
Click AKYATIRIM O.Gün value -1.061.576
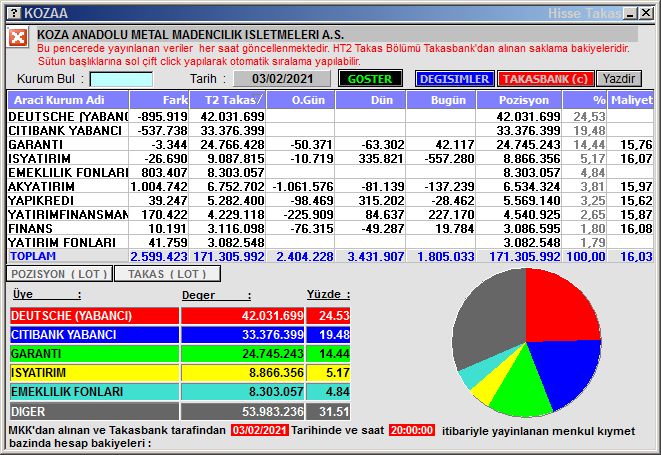[x=303, y=186]
